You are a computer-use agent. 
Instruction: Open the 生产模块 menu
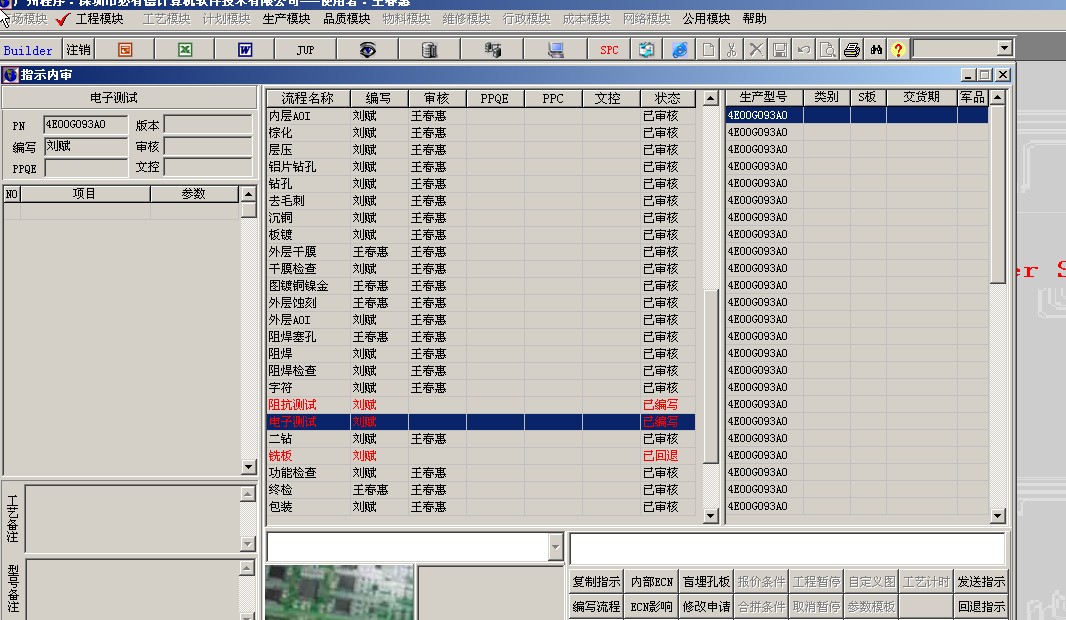(x=286, y=19)
